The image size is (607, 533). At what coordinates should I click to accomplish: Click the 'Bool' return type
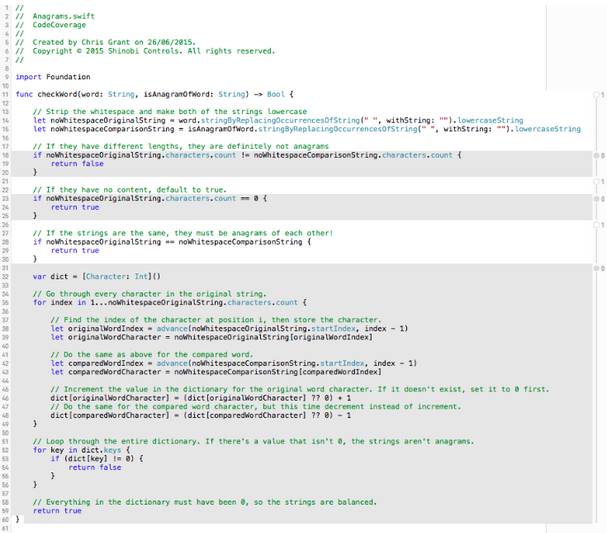point(276,94)
